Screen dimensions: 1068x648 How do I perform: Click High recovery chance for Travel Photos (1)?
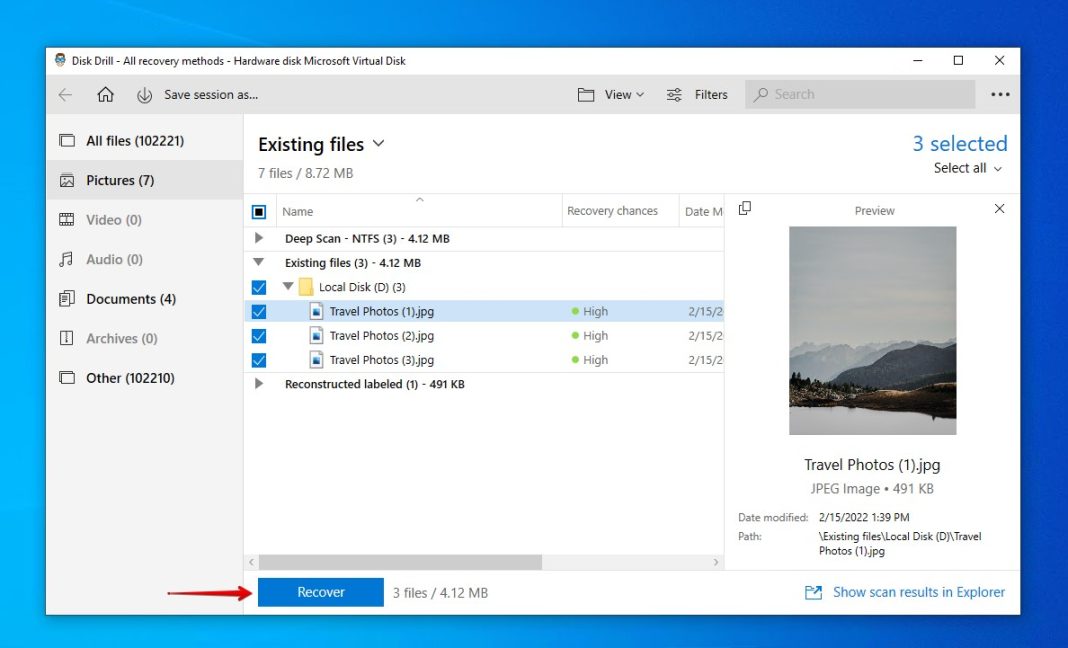[x=590, y=311]
